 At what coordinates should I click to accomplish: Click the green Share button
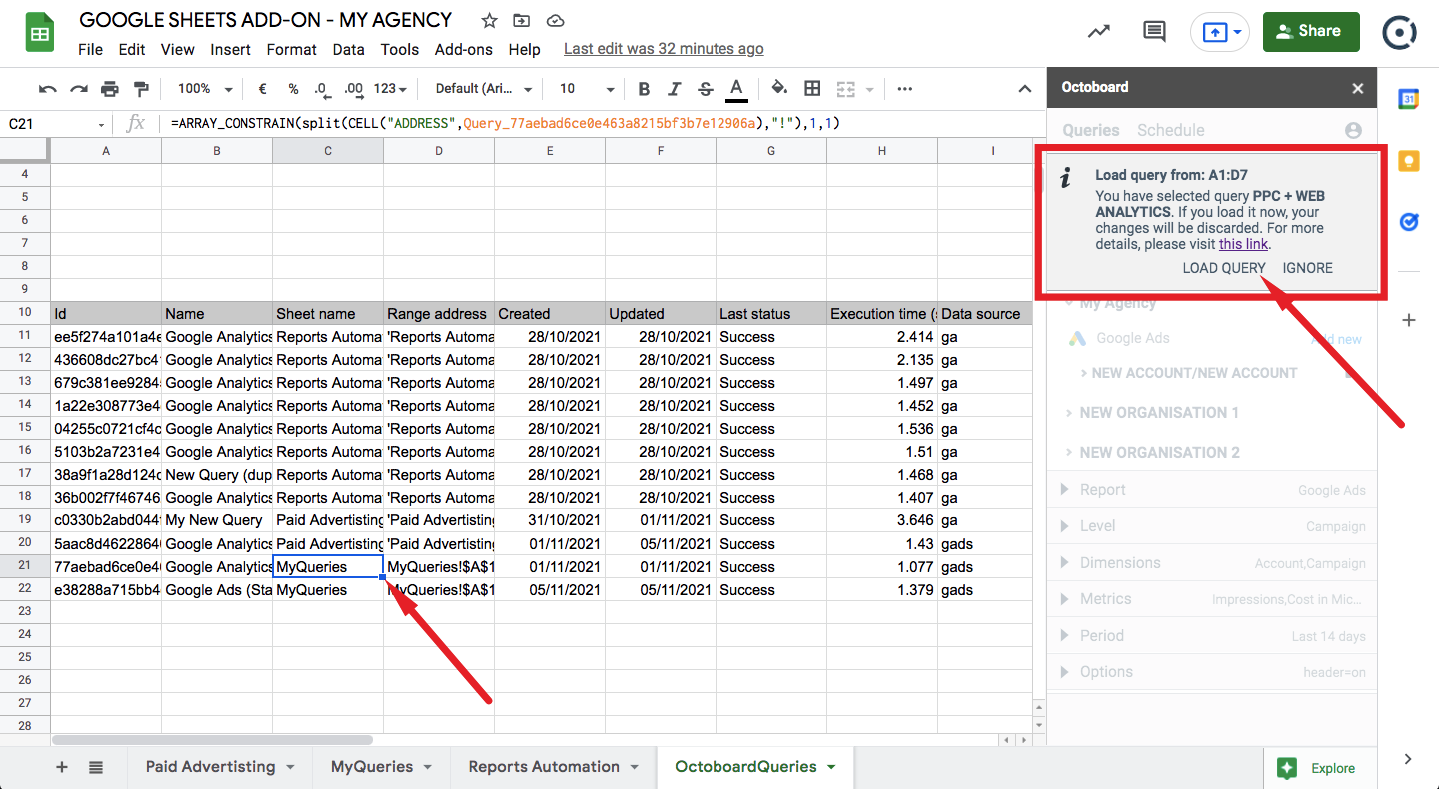[x=1311, y=31]
